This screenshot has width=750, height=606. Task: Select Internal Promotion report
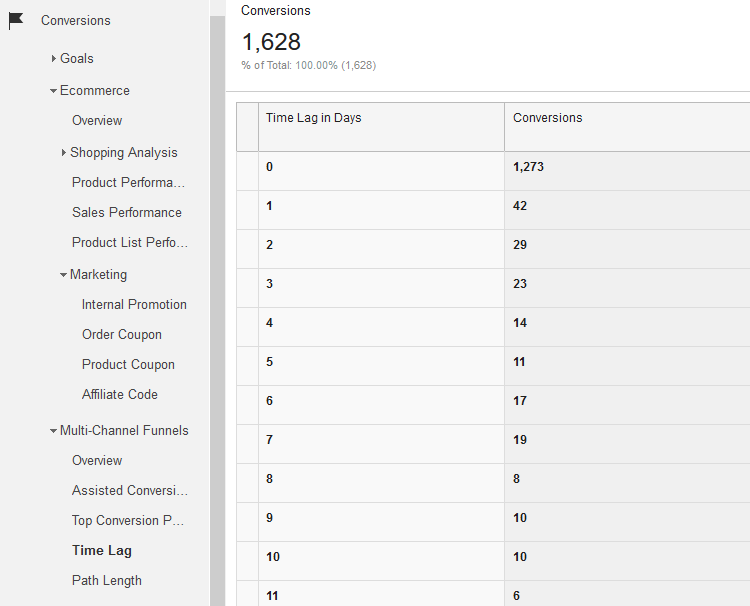(134, 305)
